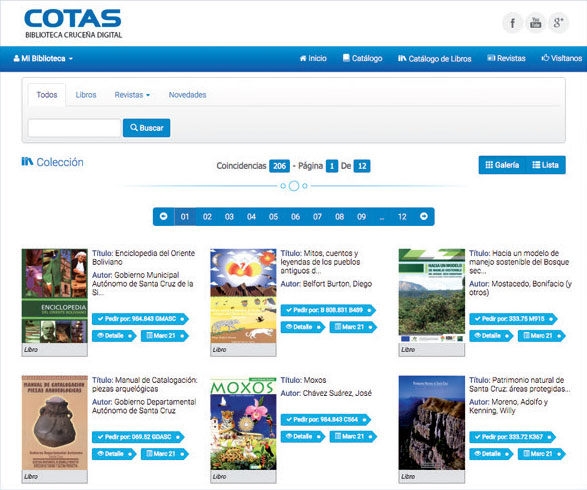The image size is (587, 490).
Task: Open the YouTube social icon
Action: pos(536,23)
